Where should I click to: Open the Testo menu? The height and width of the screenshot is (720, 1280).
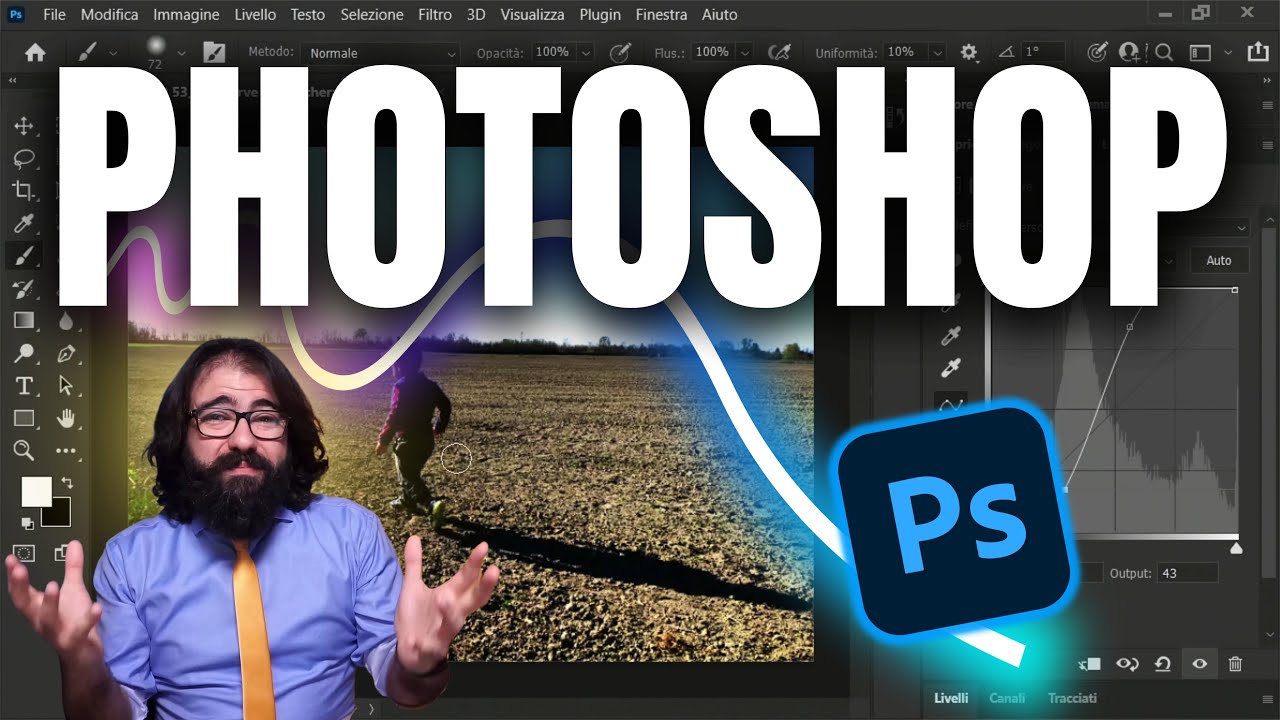[308, 15]
